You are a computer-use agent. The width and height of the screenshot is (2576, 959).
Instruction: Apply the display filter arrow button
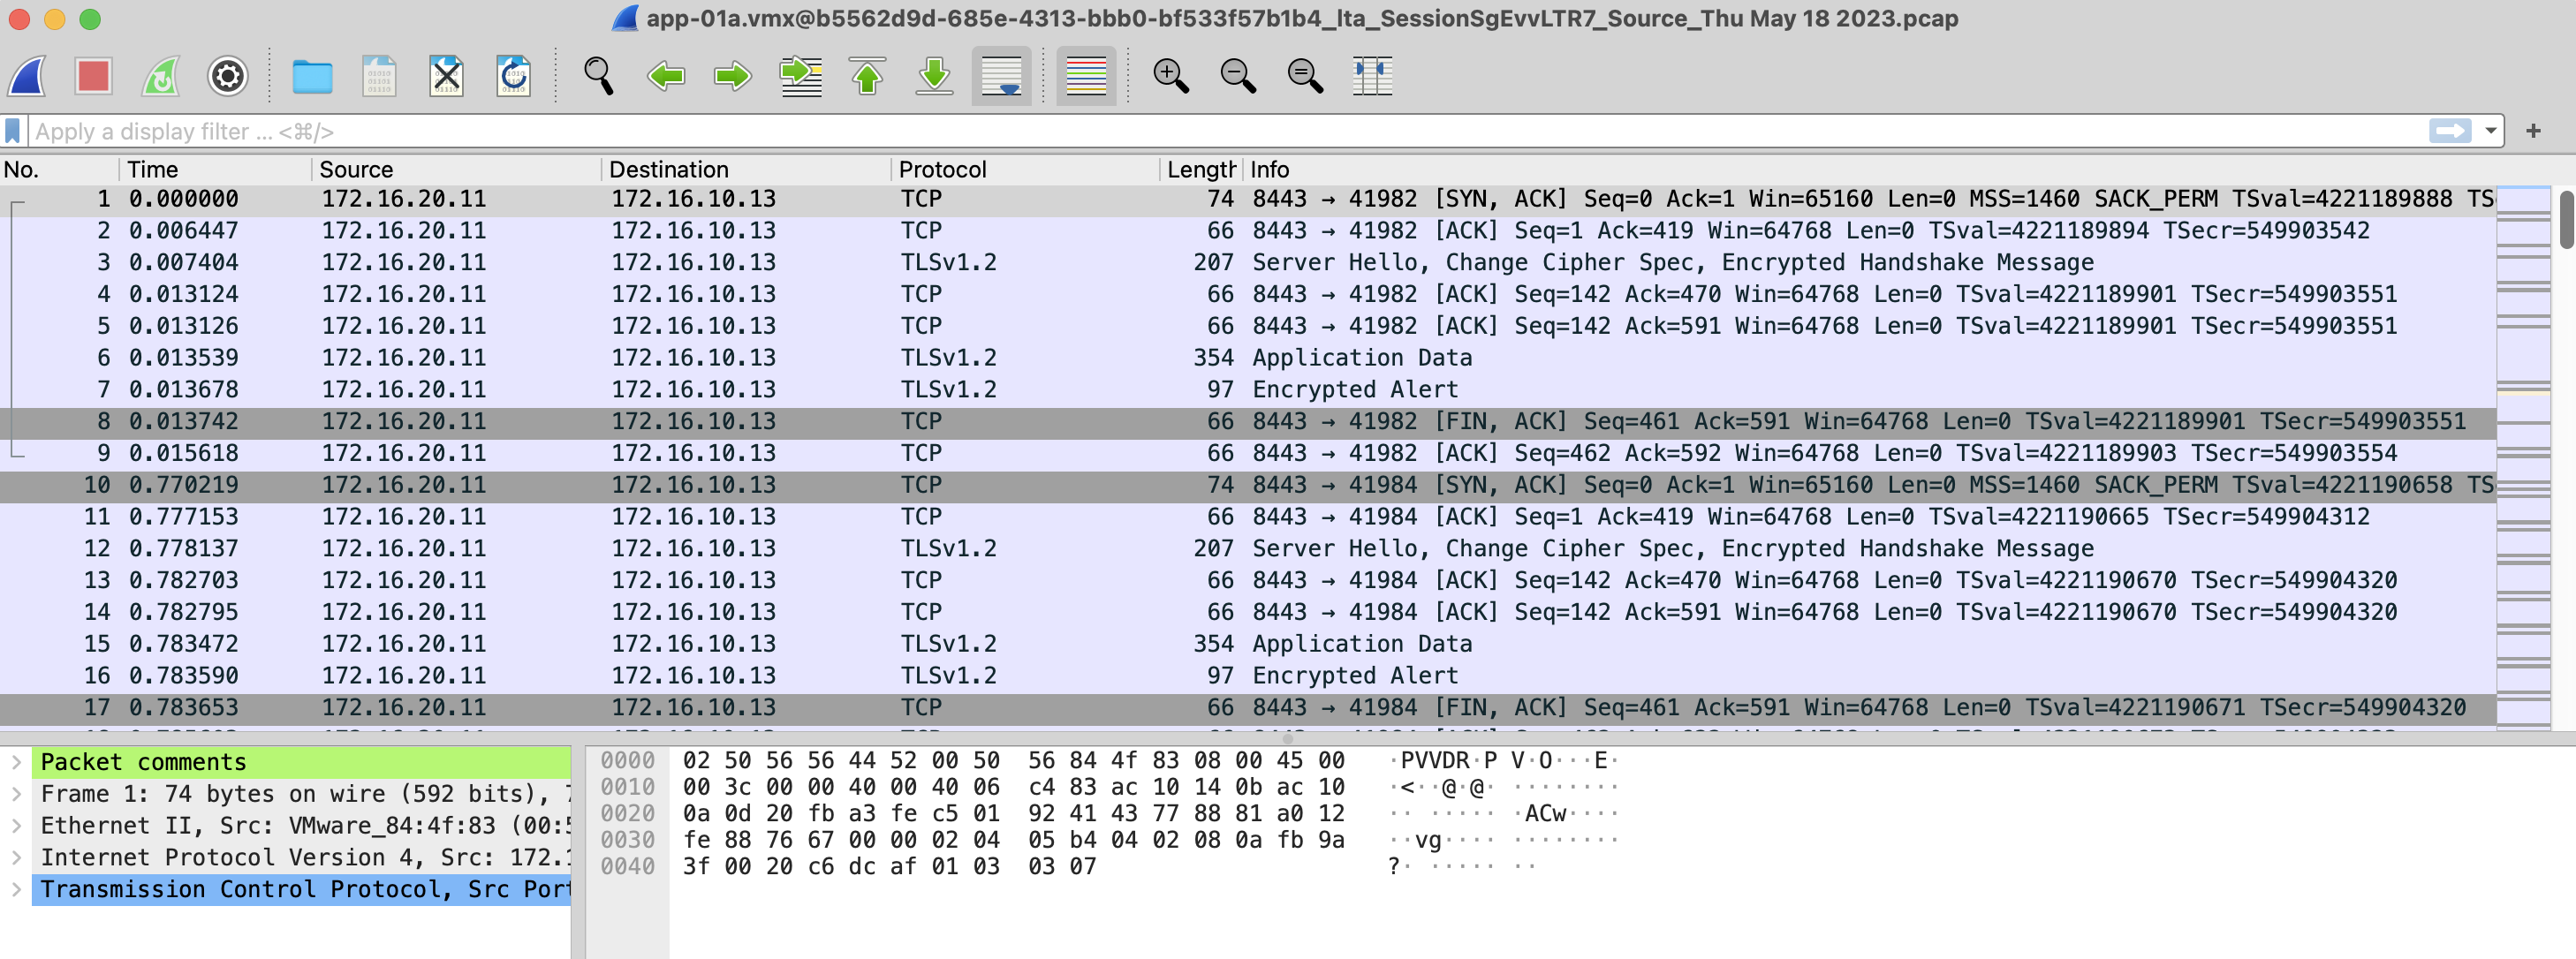(2450, 131)
